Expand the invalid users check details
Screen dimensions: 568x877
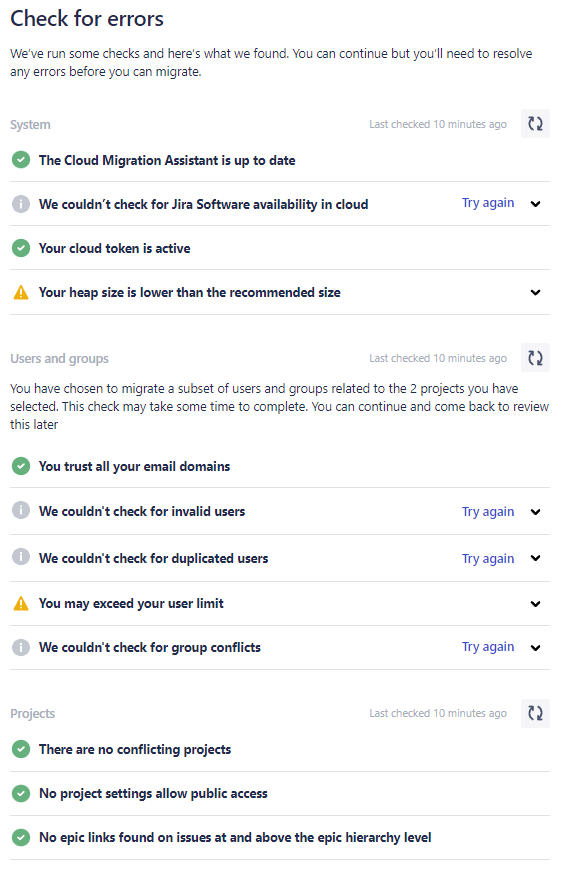(536, 512)
